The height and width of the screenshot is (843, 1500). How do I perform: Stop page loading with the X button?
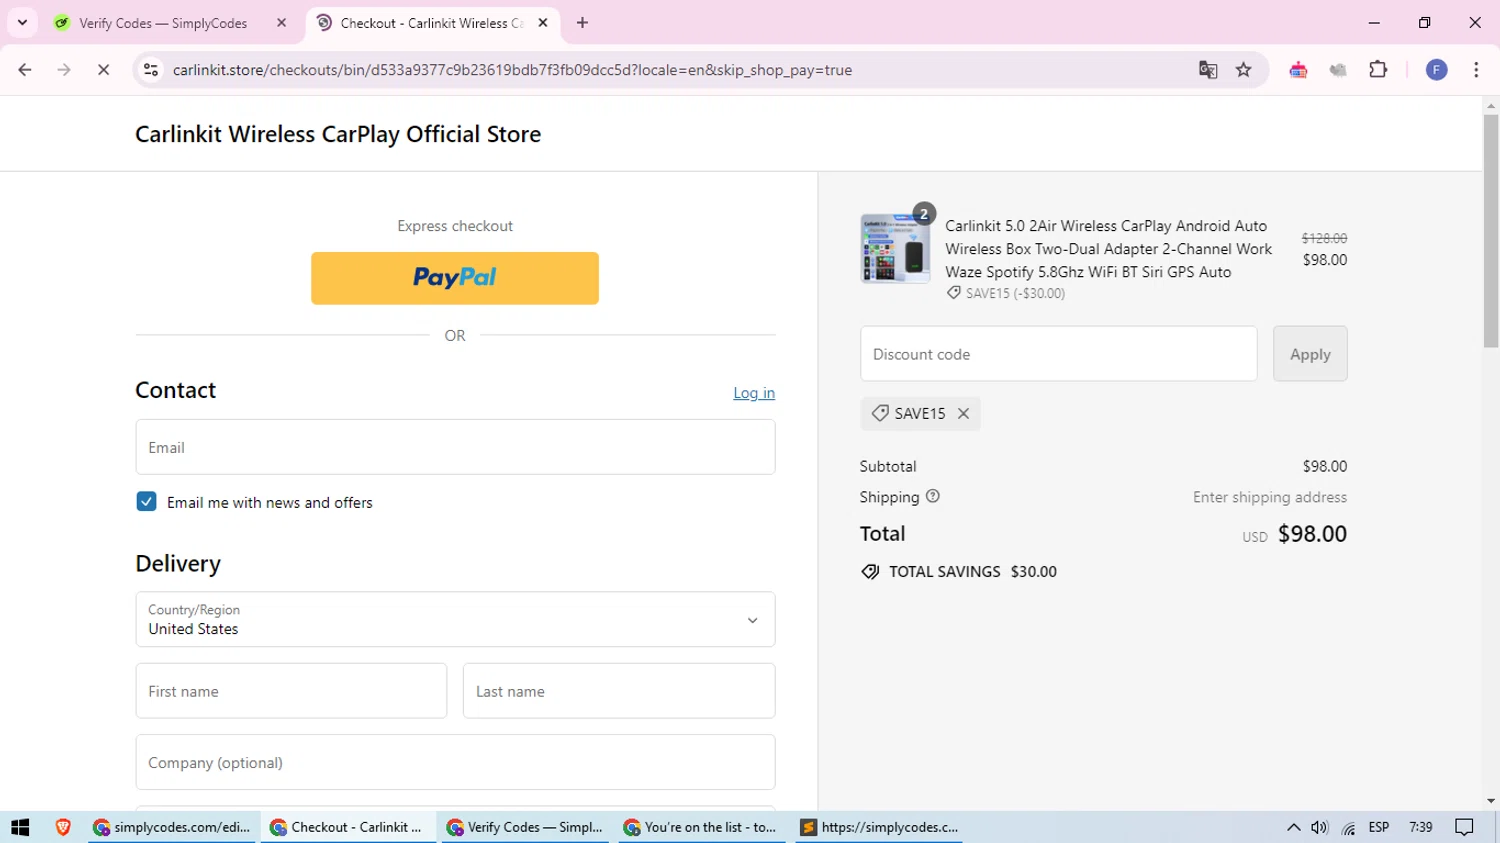(103, 70)
